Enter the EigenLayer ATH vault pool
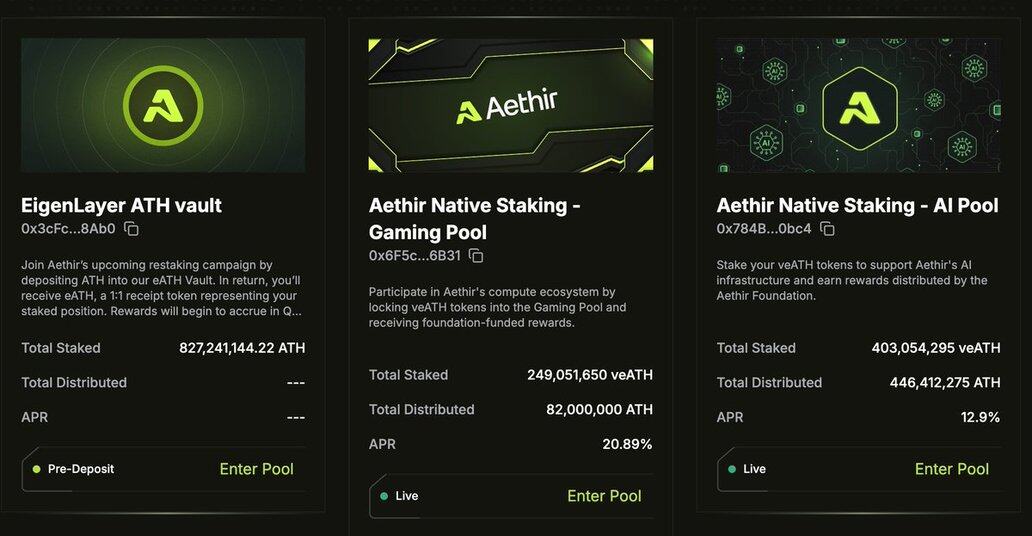Image resolution: width=1032 pixels, height=536 pixels. (256, 469)
